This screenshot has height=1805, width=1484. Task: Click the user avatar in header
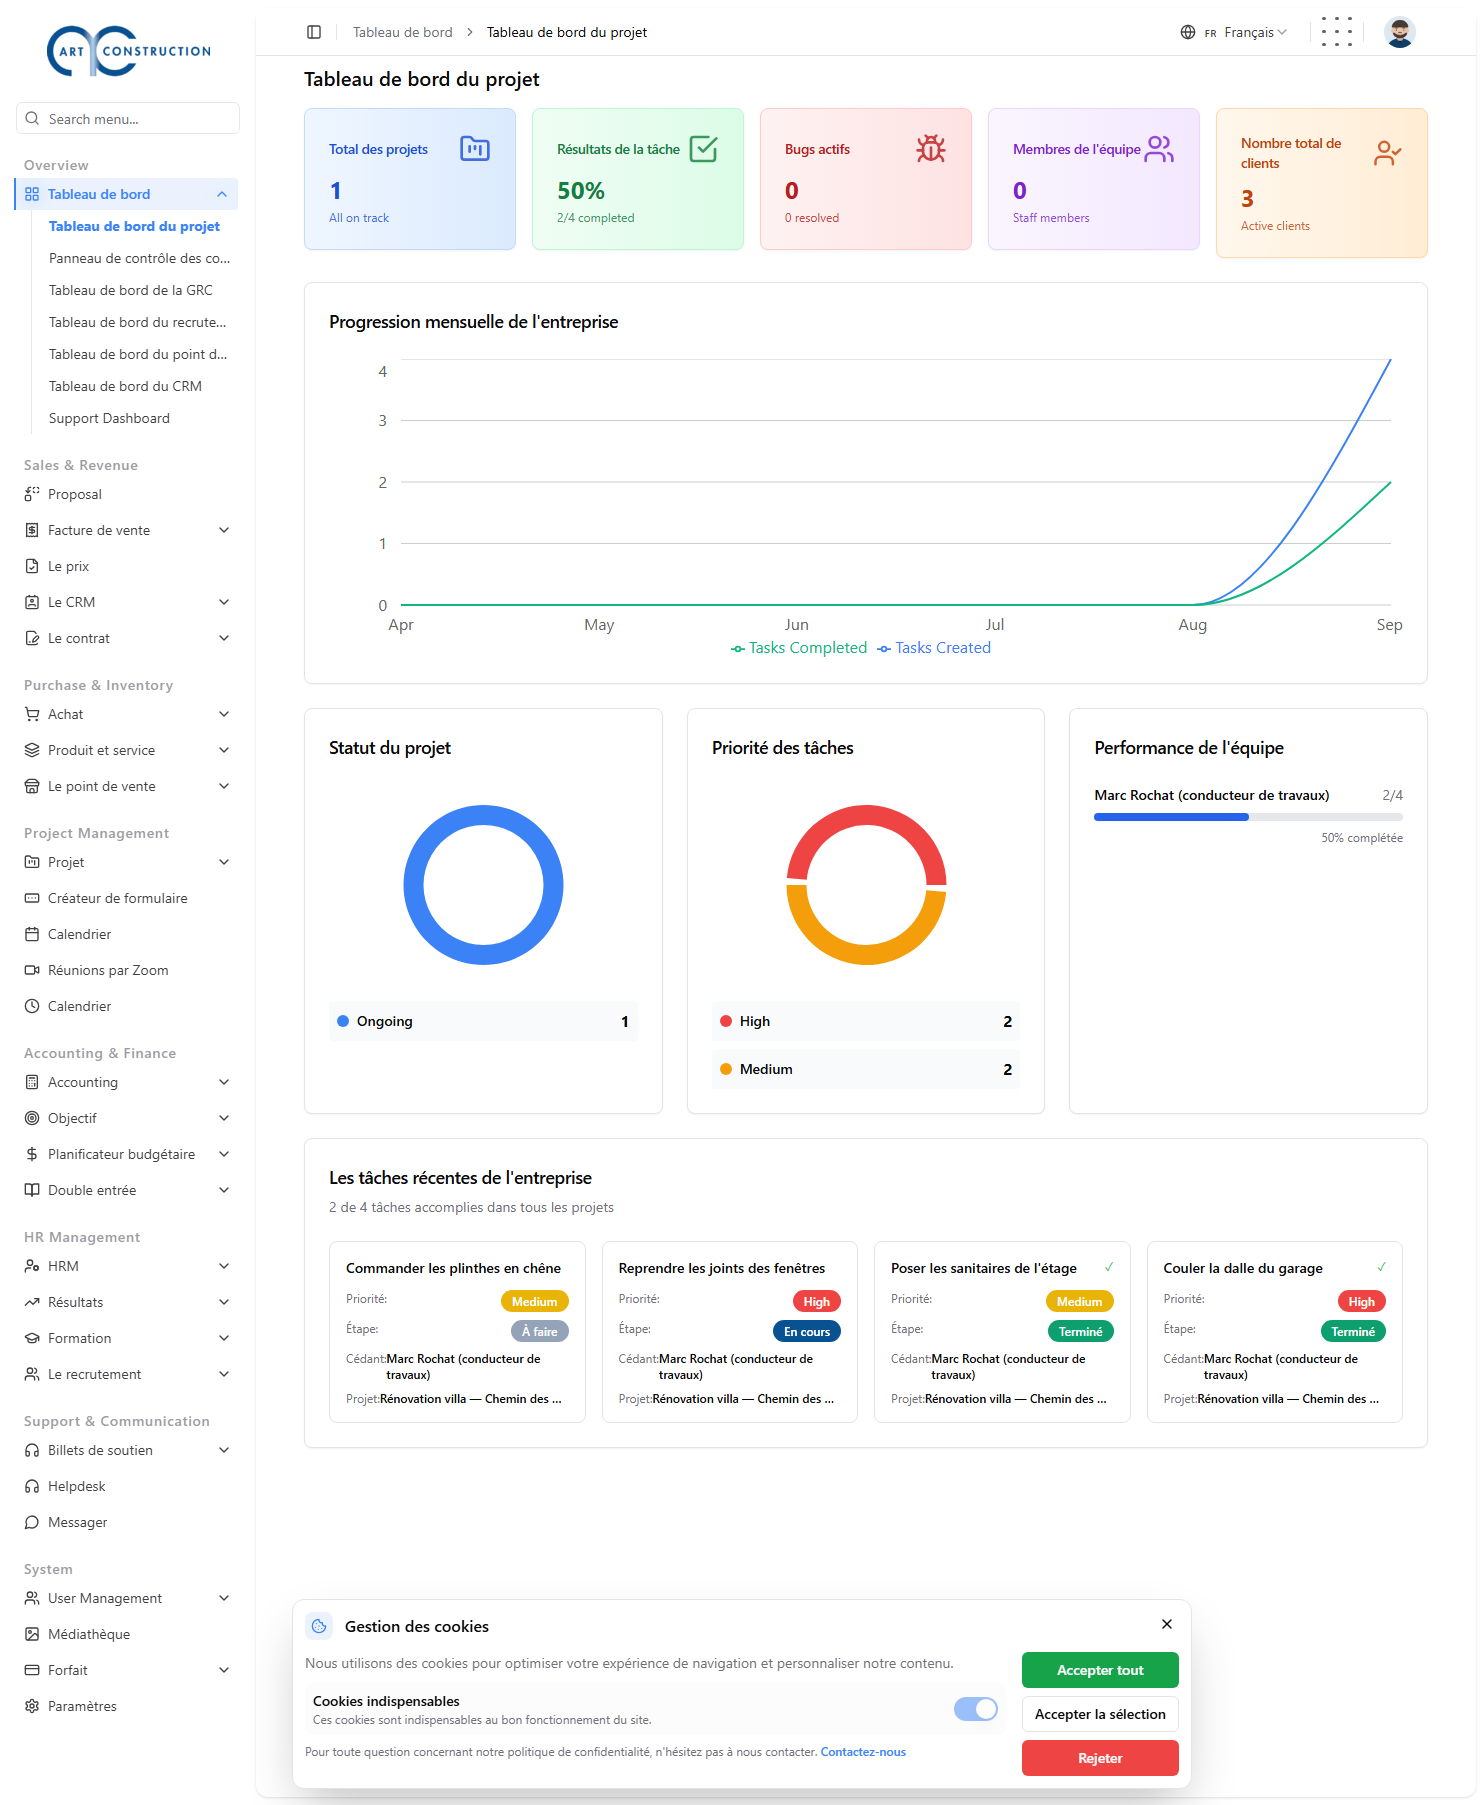[1399, 32]
